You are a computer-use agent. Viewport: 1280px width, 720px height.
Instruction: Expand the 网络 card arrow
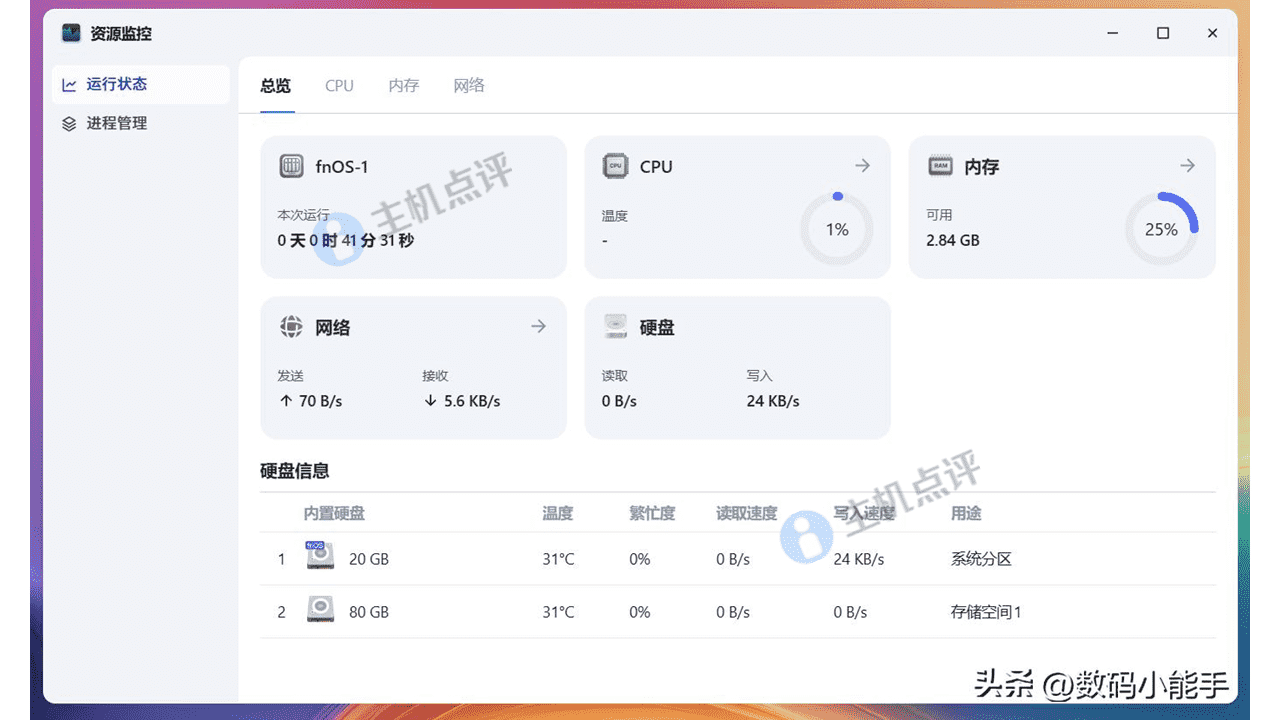click(x=538, y=326)
